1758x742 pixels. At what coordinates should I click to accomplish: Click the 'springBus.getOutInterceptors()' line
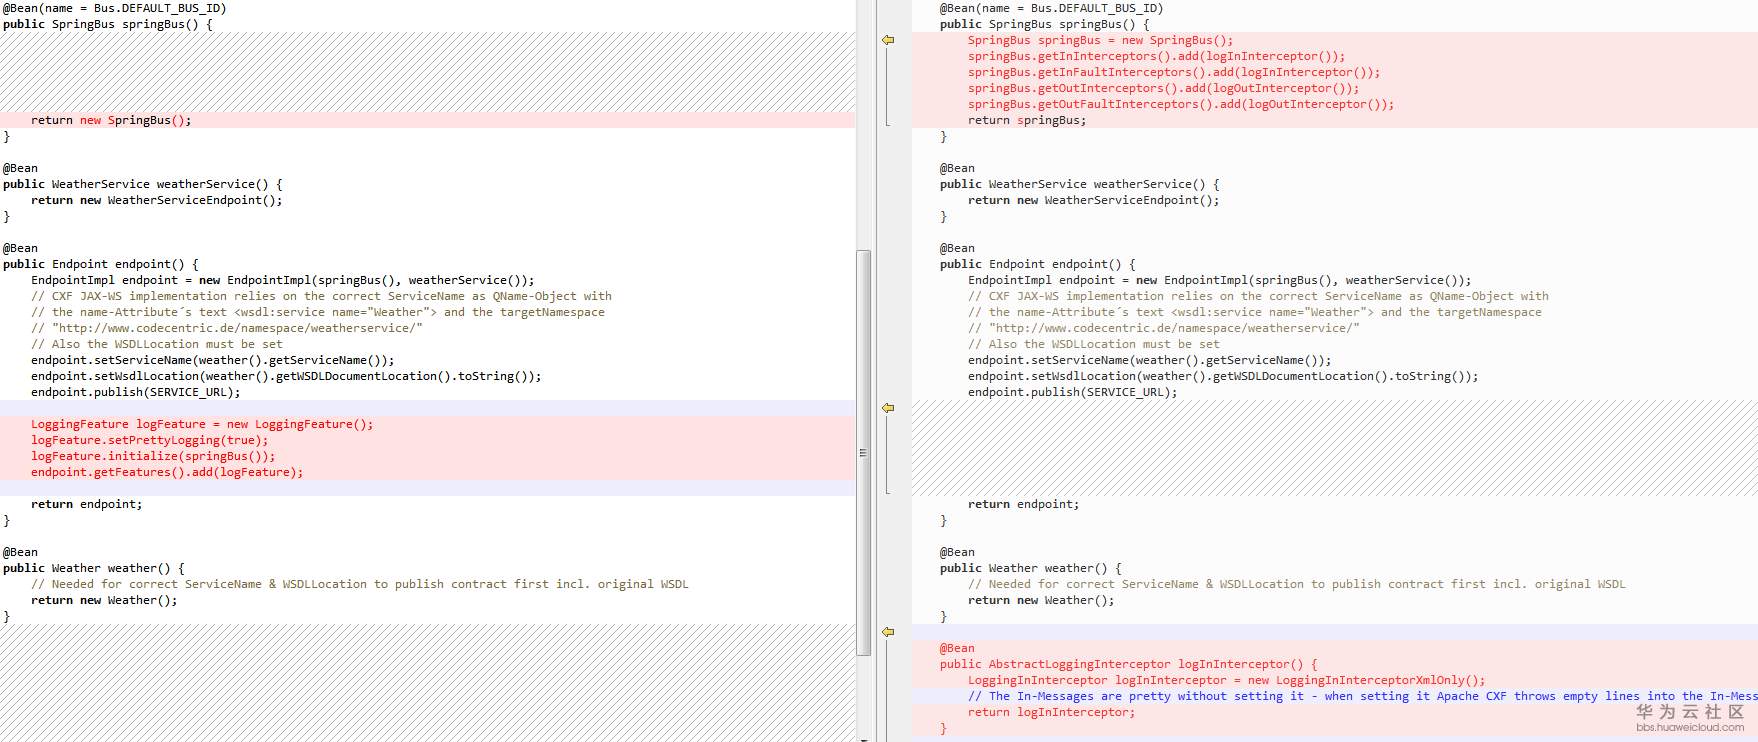1164,88
